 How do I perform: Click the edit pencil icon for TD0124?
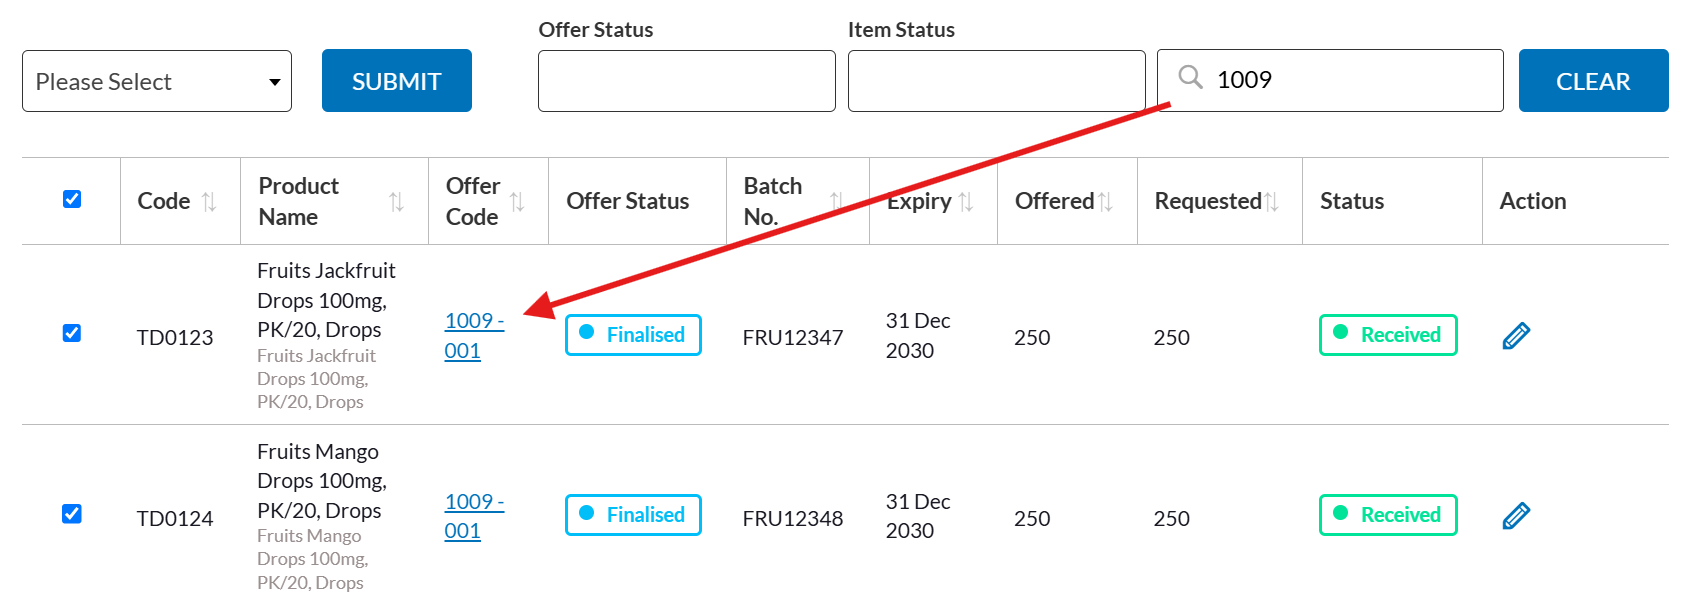pyautogui.click(x=1516, y=516)
